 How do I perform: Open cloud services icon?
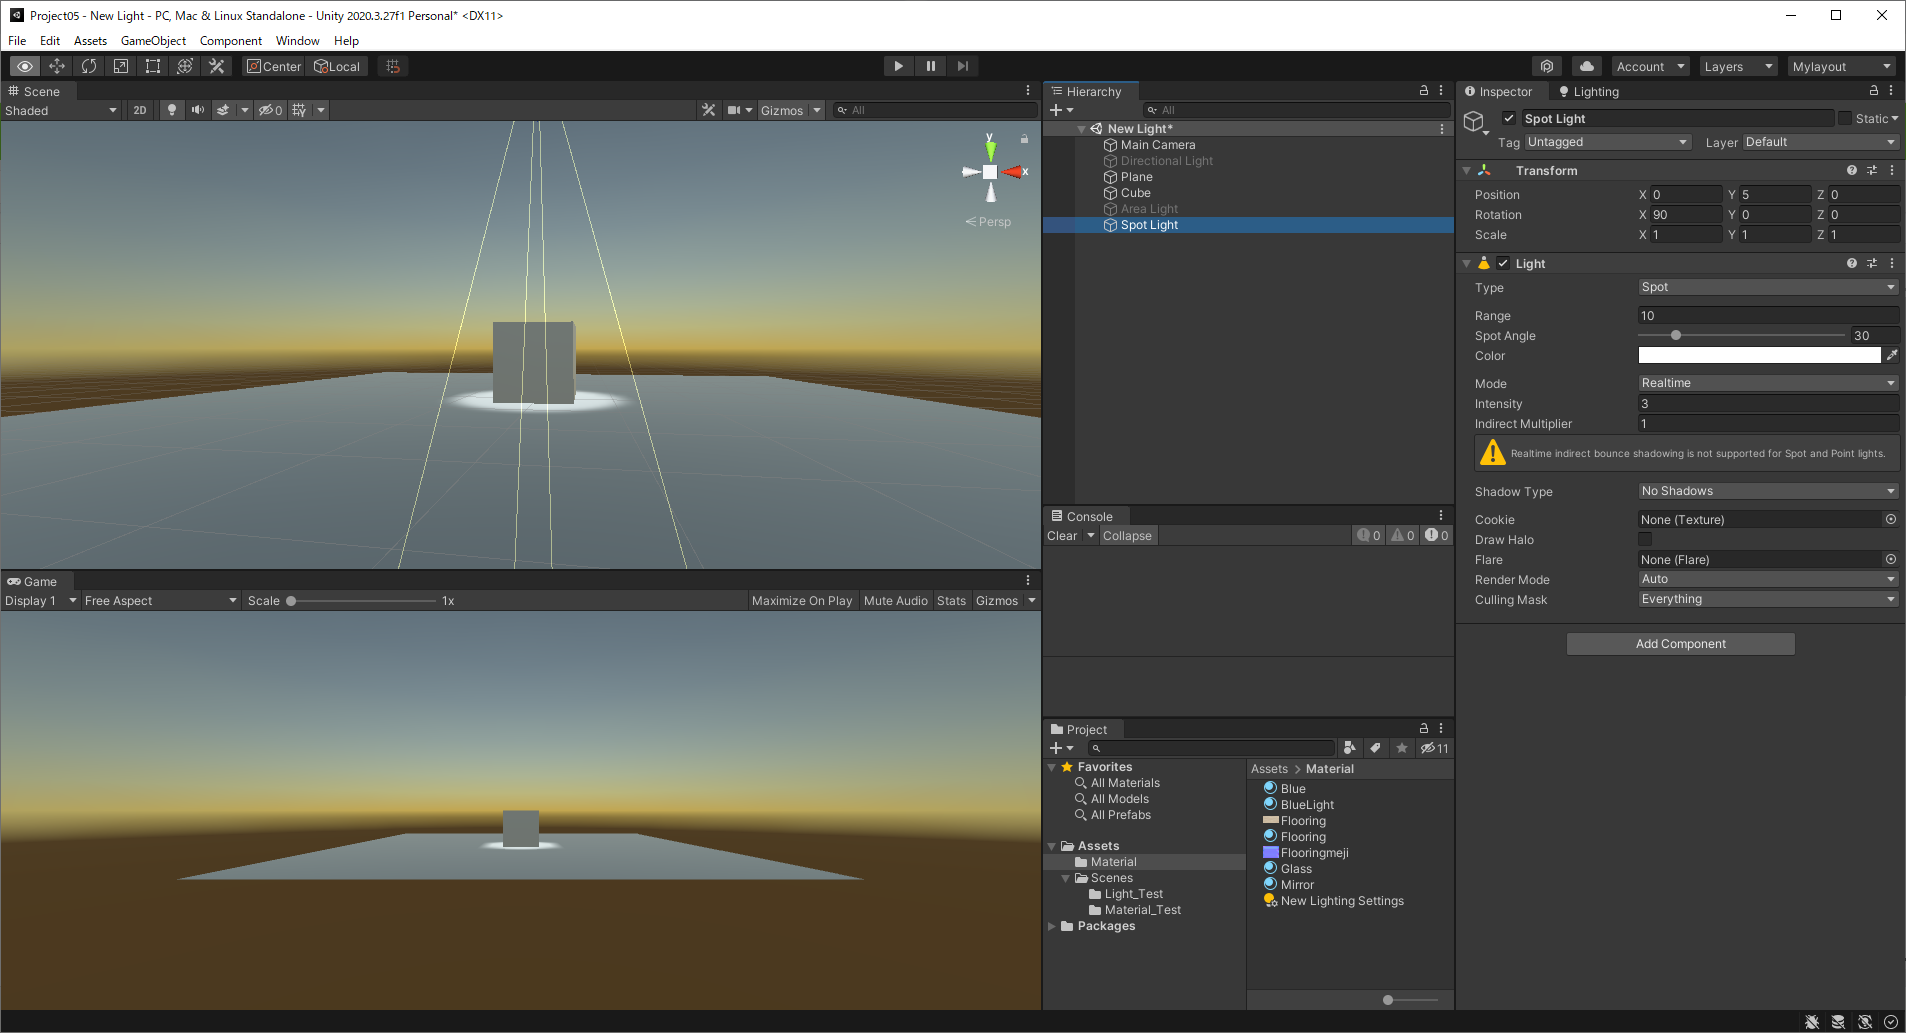tap(1587, 66)
